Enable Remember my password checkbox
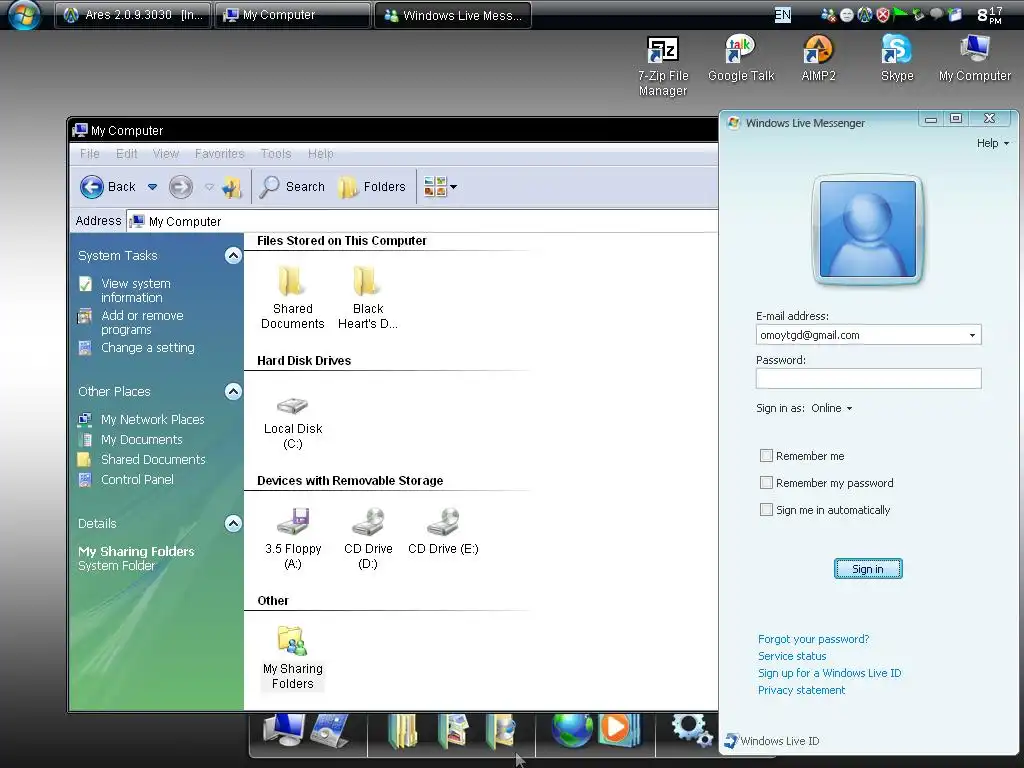1024x768 pixels. pos(766,483)
